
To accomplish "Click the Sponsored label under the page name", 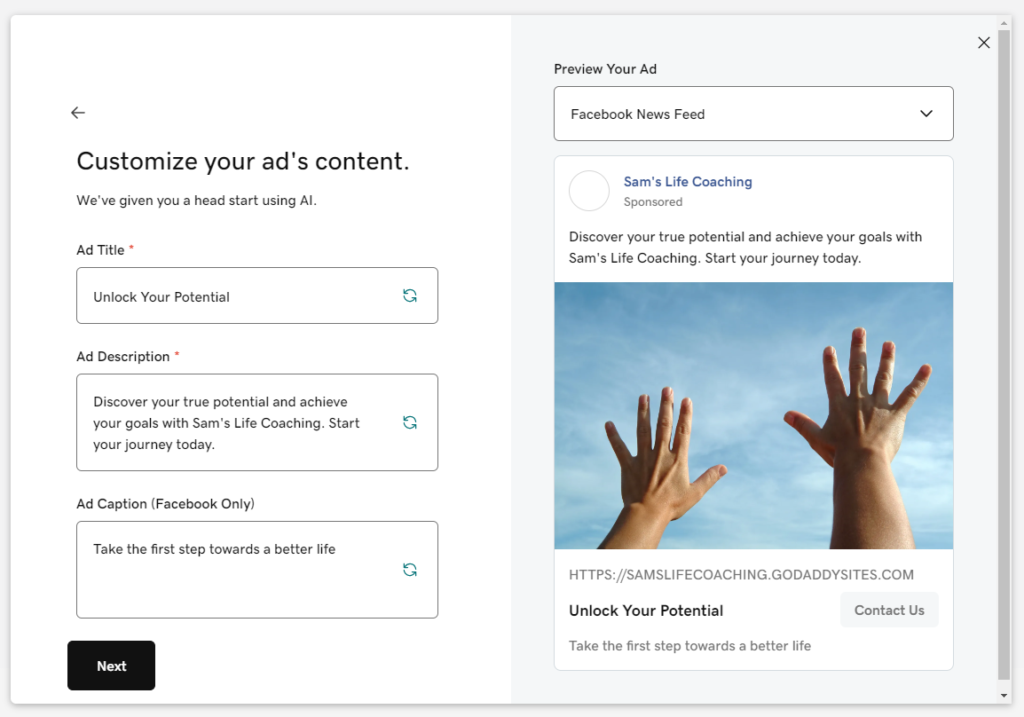I will [x=653, y=201].
